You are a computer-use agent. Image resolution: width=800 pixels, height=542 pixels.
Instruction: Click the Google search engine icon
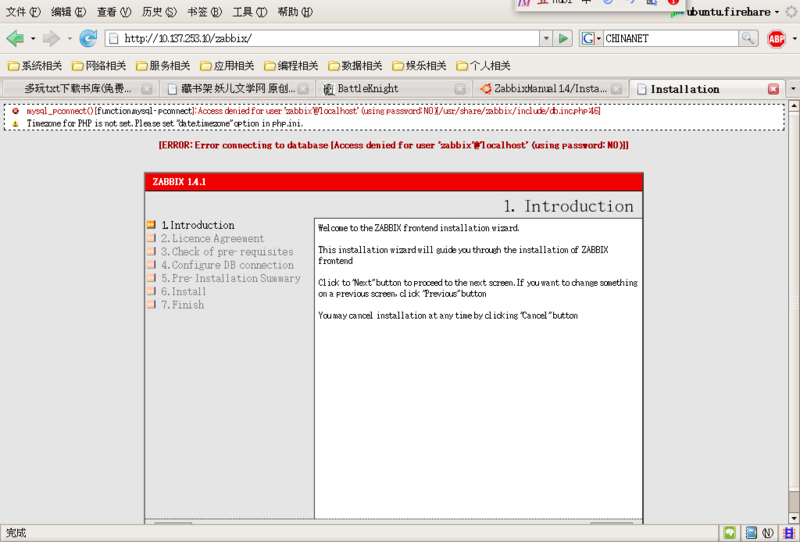click(588, 38)
